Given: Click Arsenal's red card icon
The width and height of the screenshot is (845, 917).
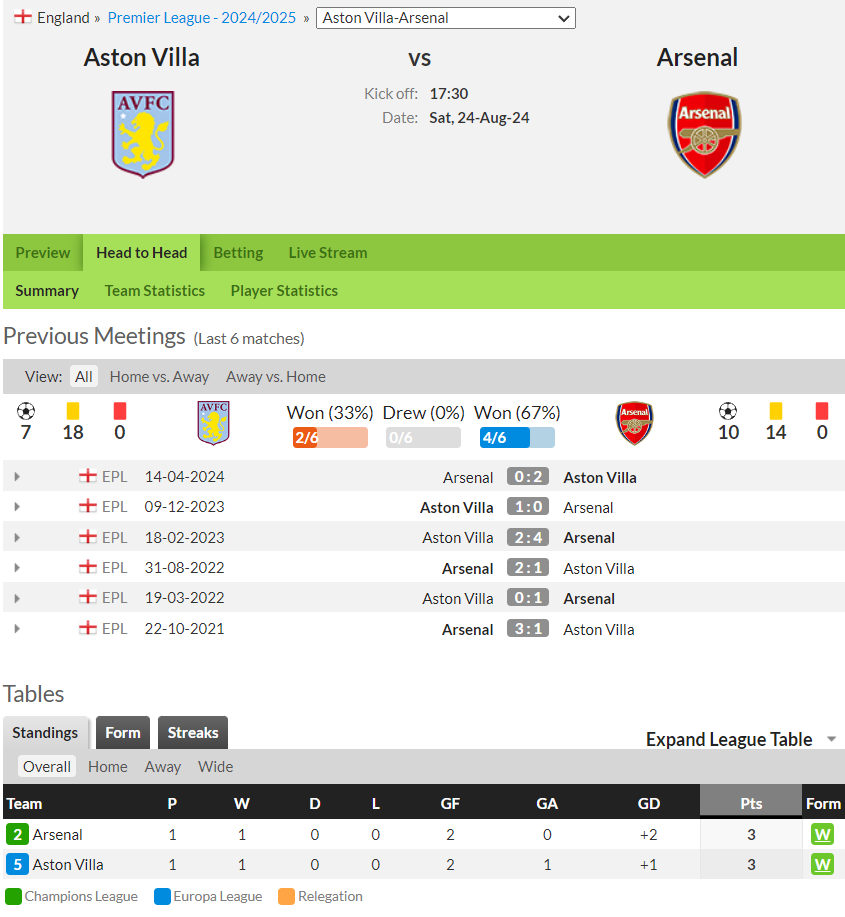Looking at the screenshot, I should [x=822, y=411].
